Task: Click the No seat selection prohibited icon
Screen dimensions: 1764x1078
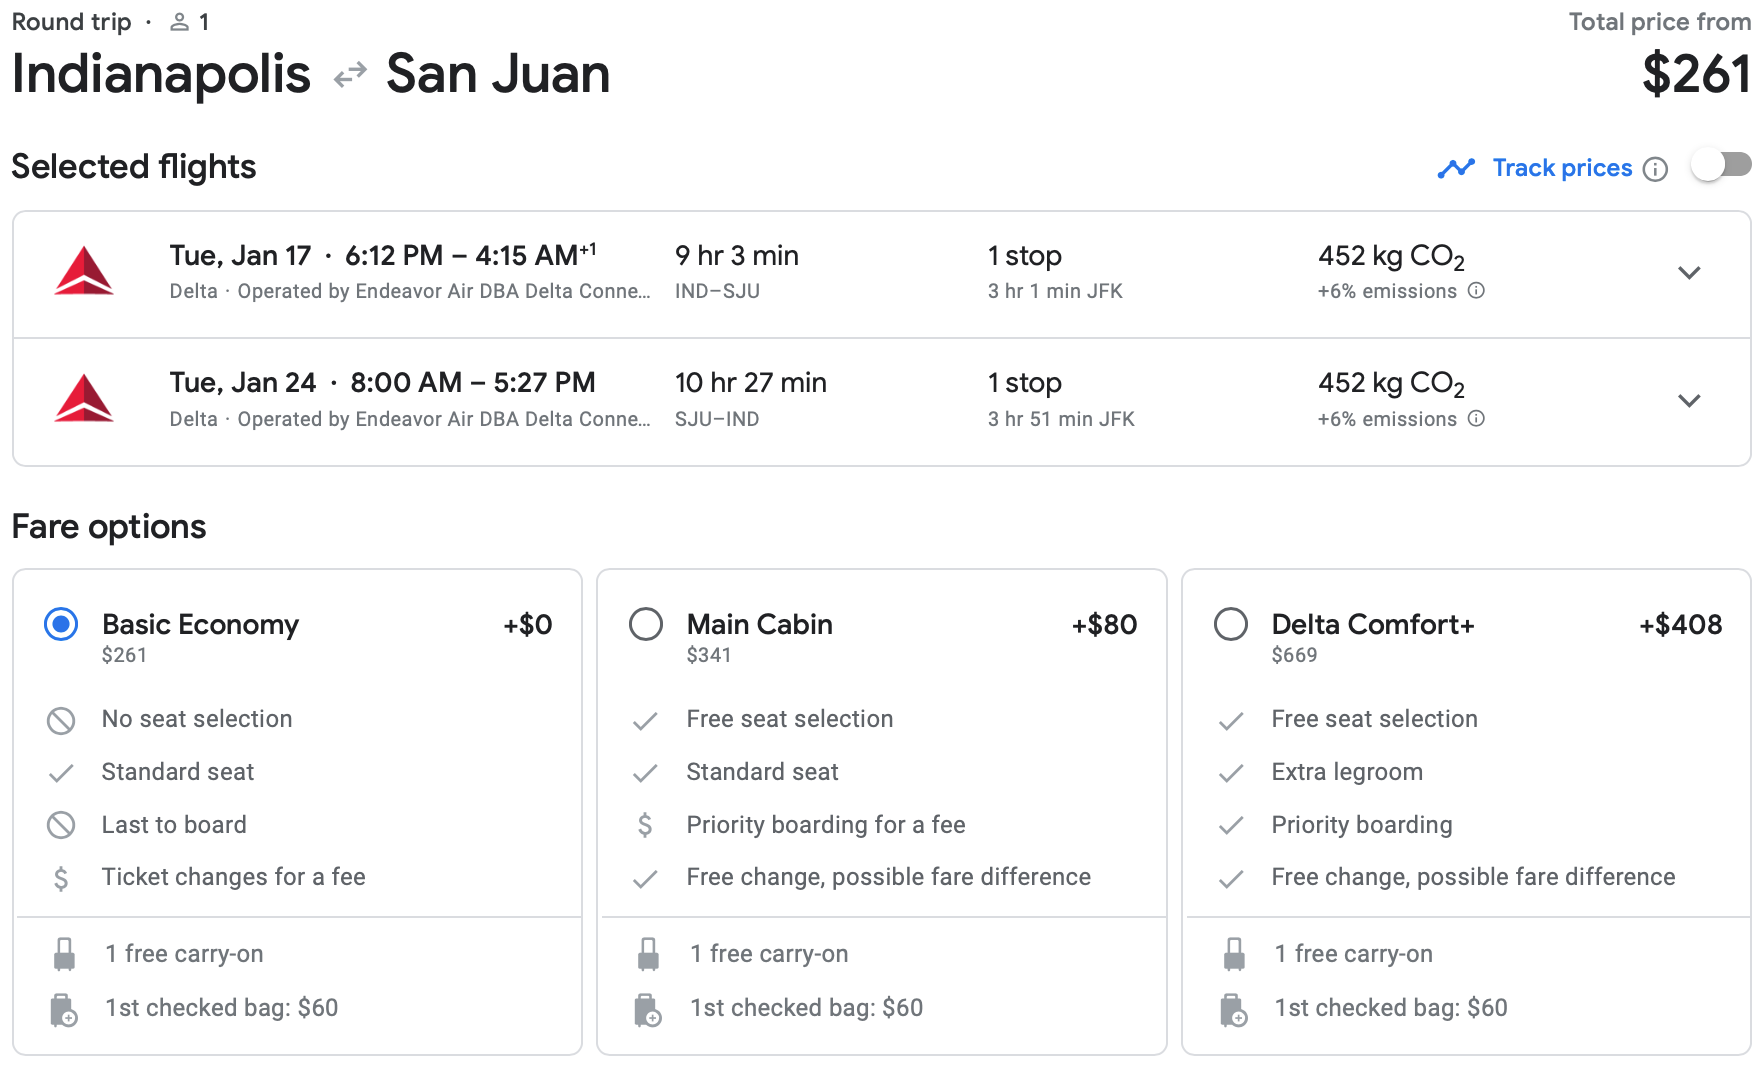Action: point(61,720)
